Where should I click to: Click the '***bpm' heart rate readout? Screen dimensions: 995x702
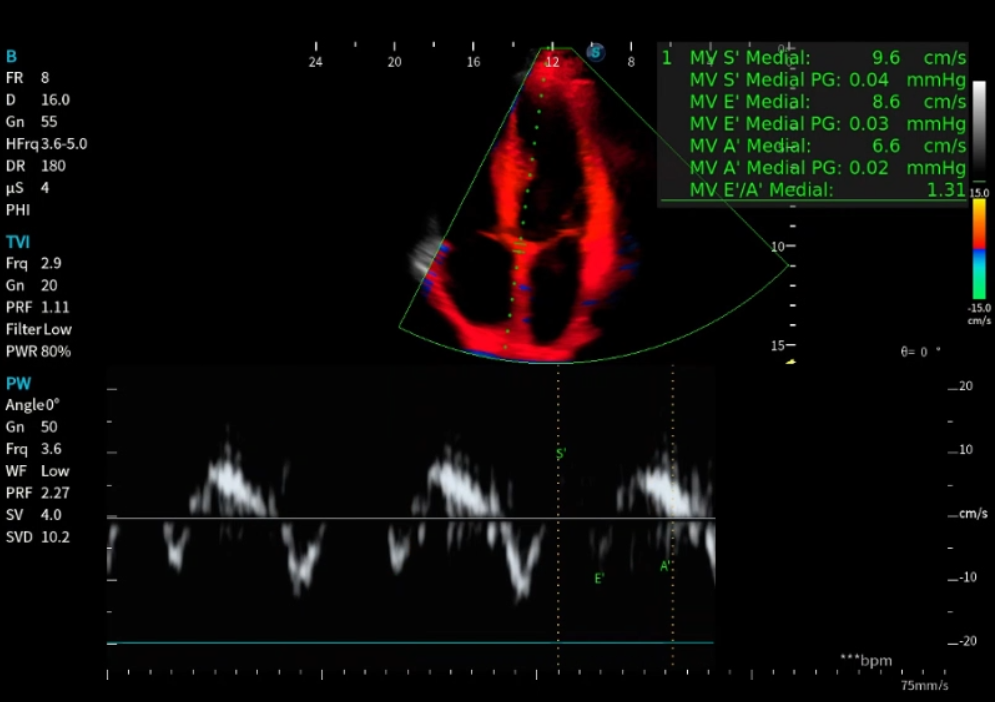[866, 660]
